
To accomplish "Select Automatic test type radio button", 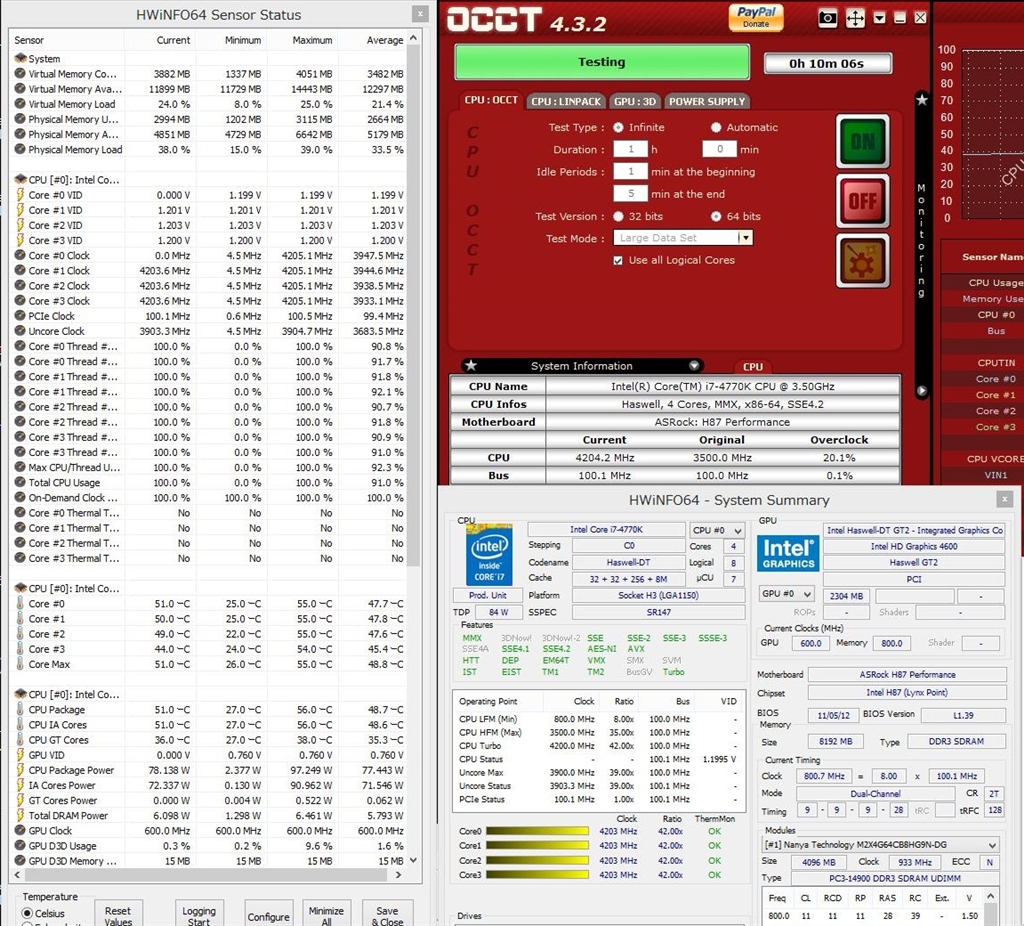I will coord(716,127).
